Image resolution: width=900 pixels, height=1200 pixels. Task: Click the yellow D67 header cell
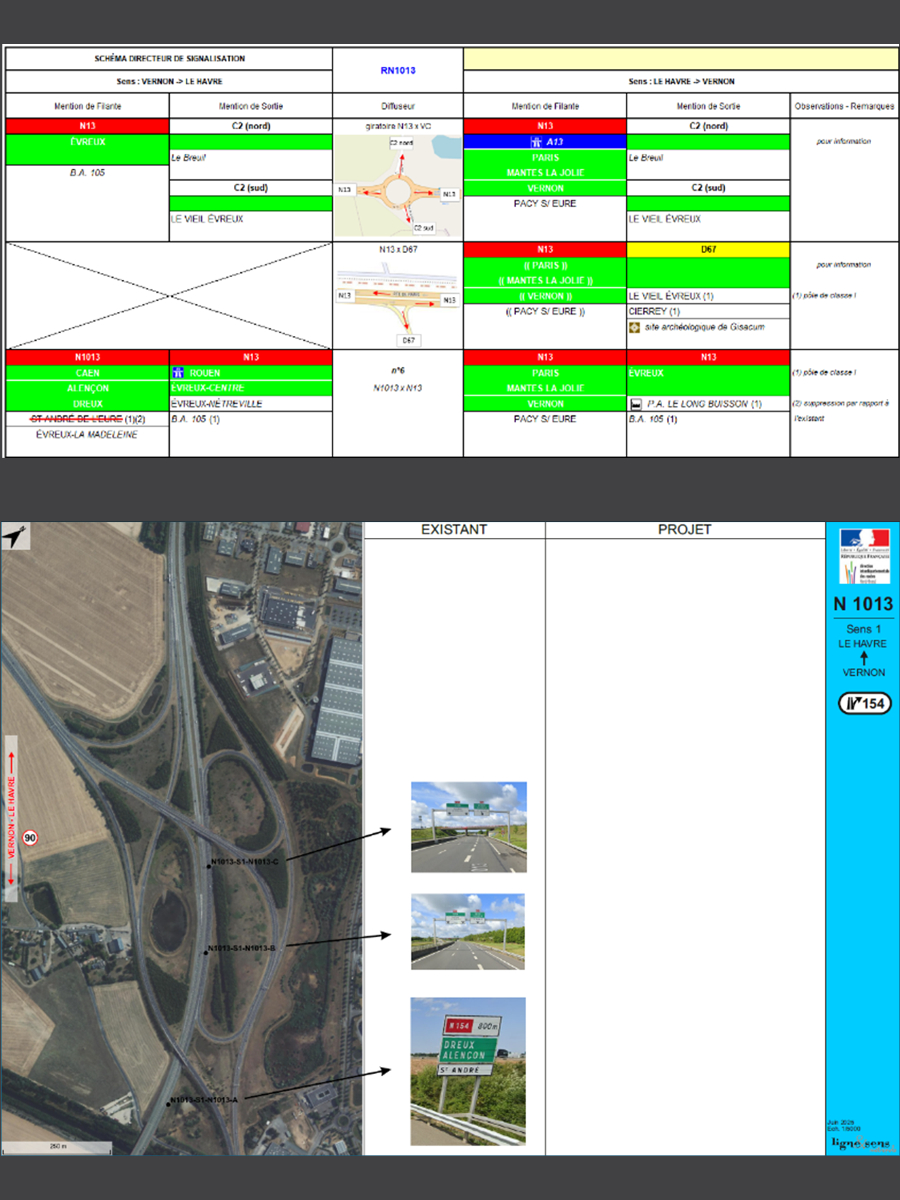pos(708,249)
